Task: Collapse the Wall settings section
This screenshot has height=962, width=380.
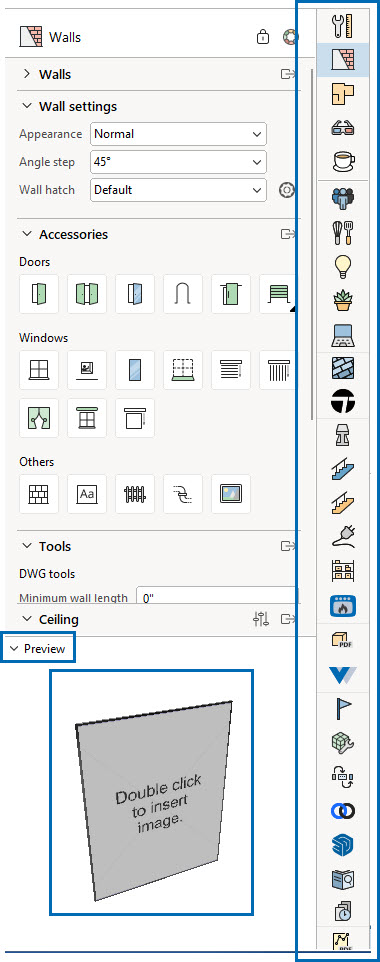Action: point(26,106)
